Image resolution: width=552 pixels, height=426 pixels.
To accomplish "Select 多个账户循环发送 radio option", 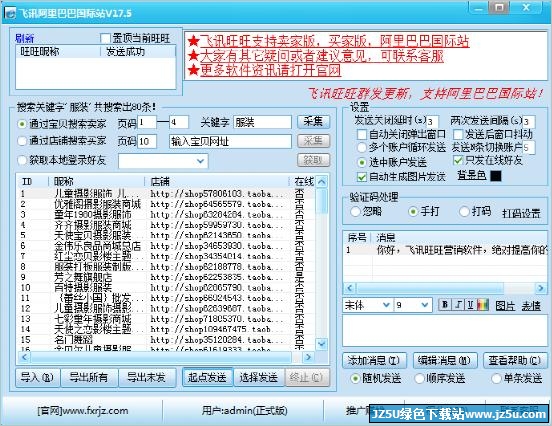I will (x=362, y=148).
